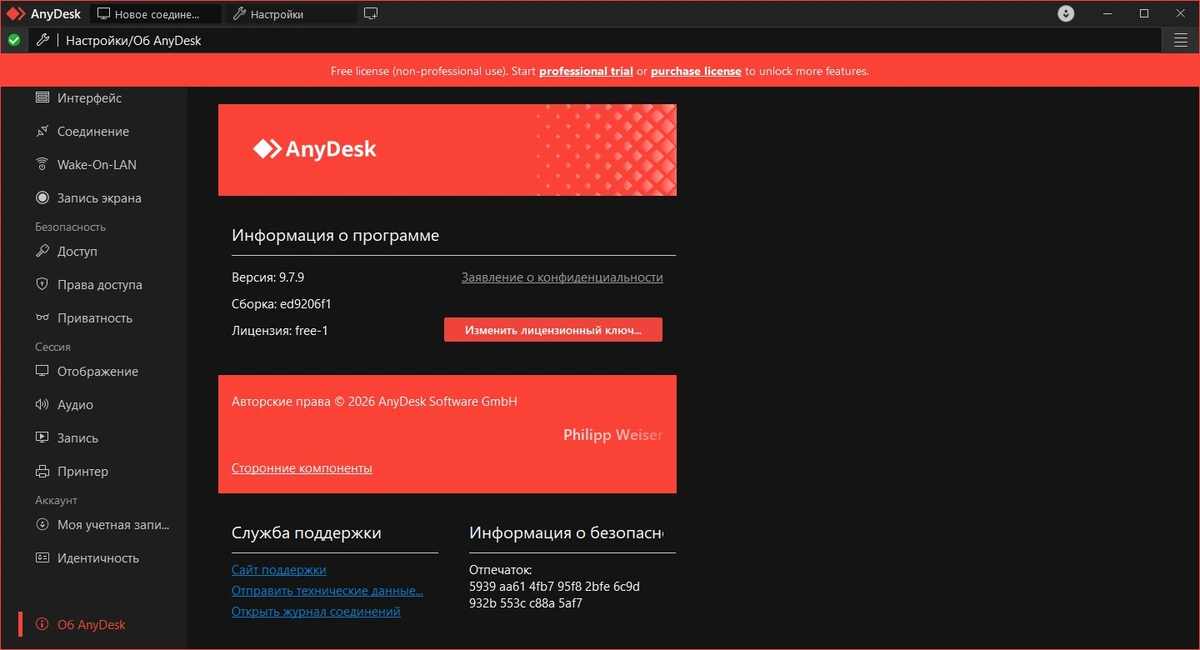Click the new session monitor icon in tab bar
The width and height of the screenshot is (1200, 650).
[x=371, y=14]
